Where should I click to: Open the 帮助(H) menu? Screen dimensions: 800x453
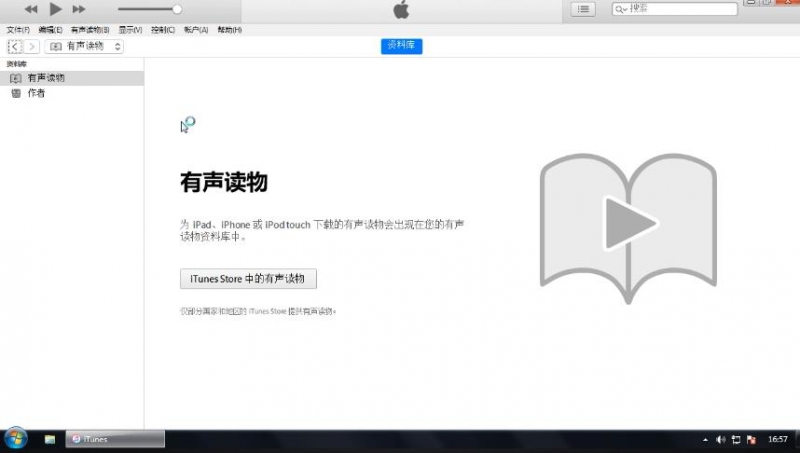(x=229, y=30)
